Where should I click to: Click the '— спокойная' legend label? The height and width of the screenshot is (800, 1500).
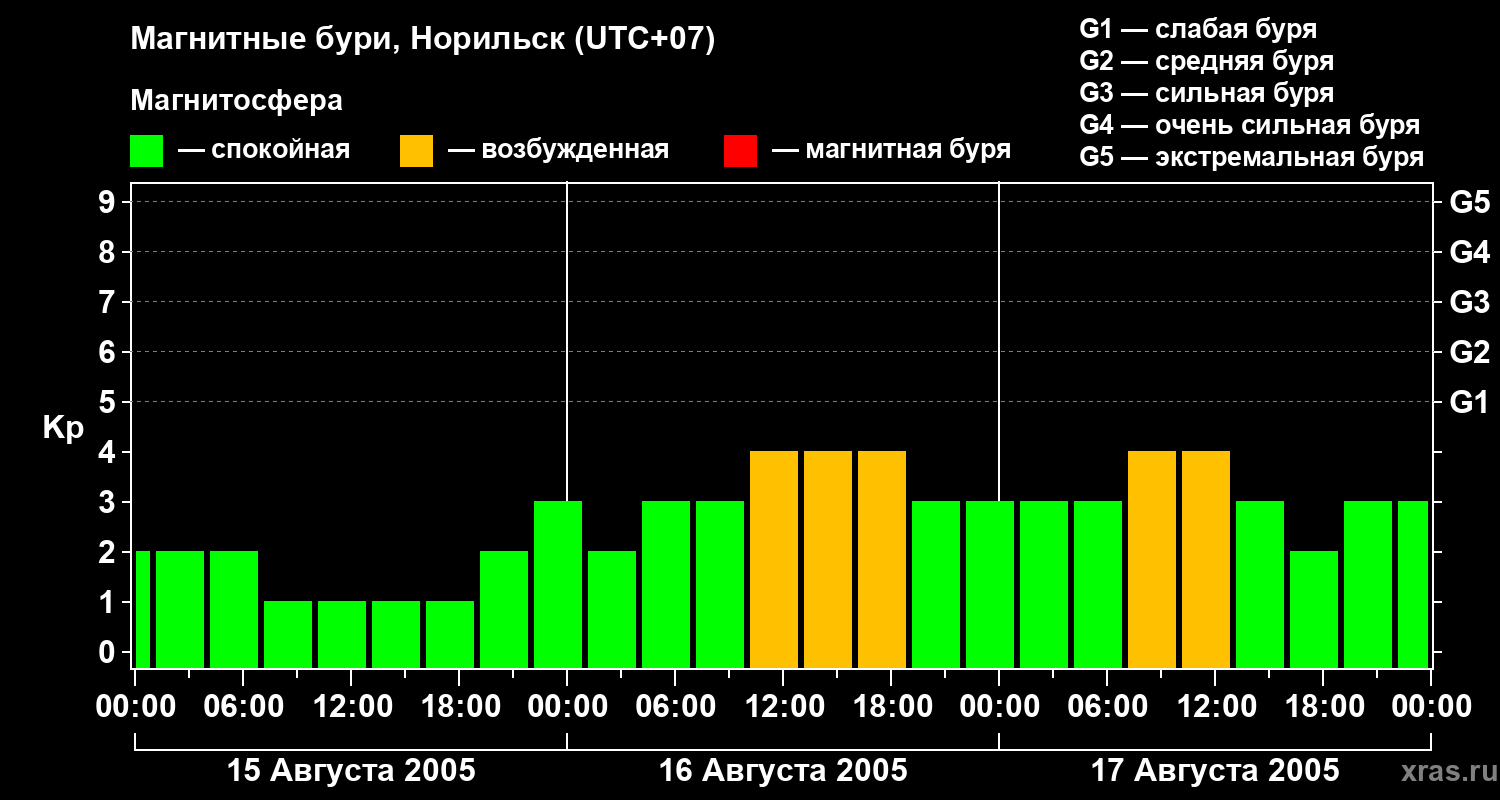click(x=264, y=150)
